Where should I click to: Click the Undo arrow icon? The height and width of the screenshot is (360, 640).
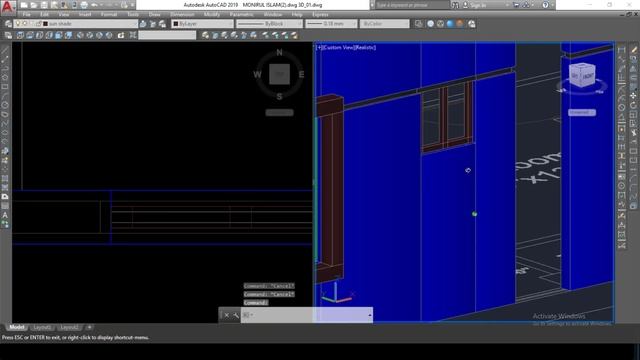[94, 5]
